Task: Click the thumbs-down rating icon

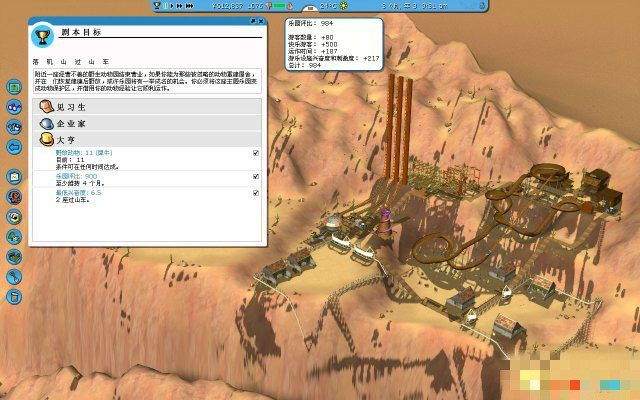Action: point(269,6)
